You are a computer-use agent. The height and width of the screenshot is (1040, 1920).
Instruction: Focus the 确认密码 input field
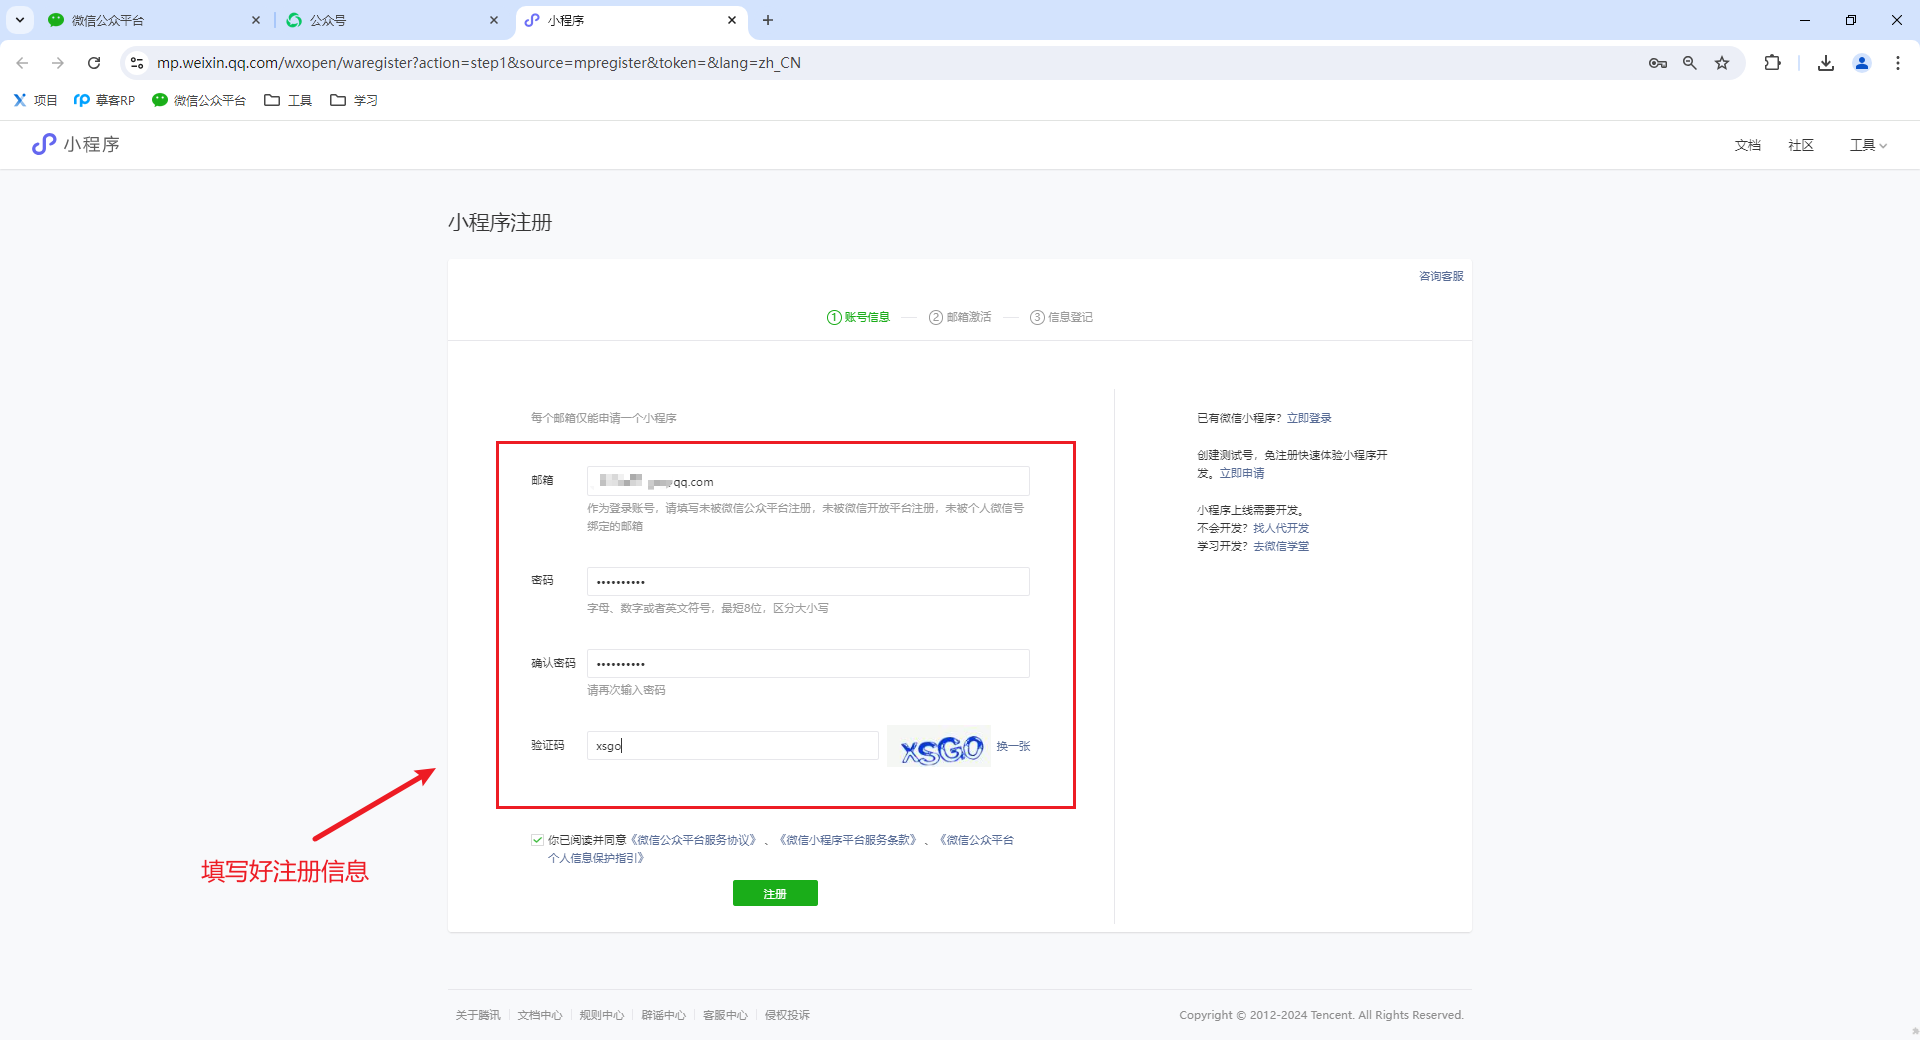click(x=808, y=663)
